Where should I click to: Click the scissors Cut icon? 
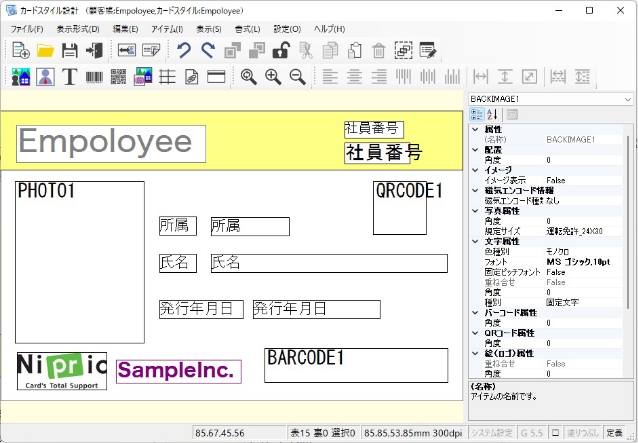click(x=306, y=50)
